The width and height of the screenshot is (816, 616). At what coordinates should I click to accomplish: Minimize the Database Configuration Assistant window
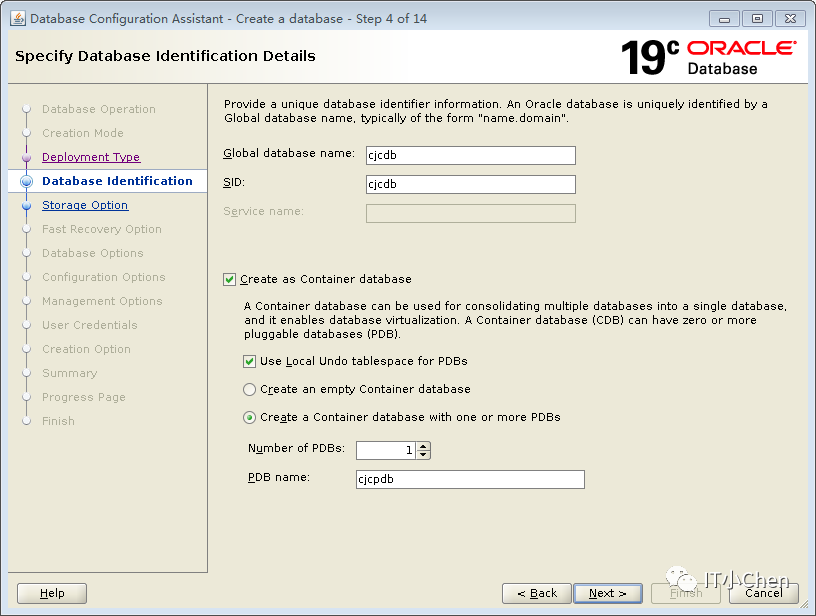[724, 19]
